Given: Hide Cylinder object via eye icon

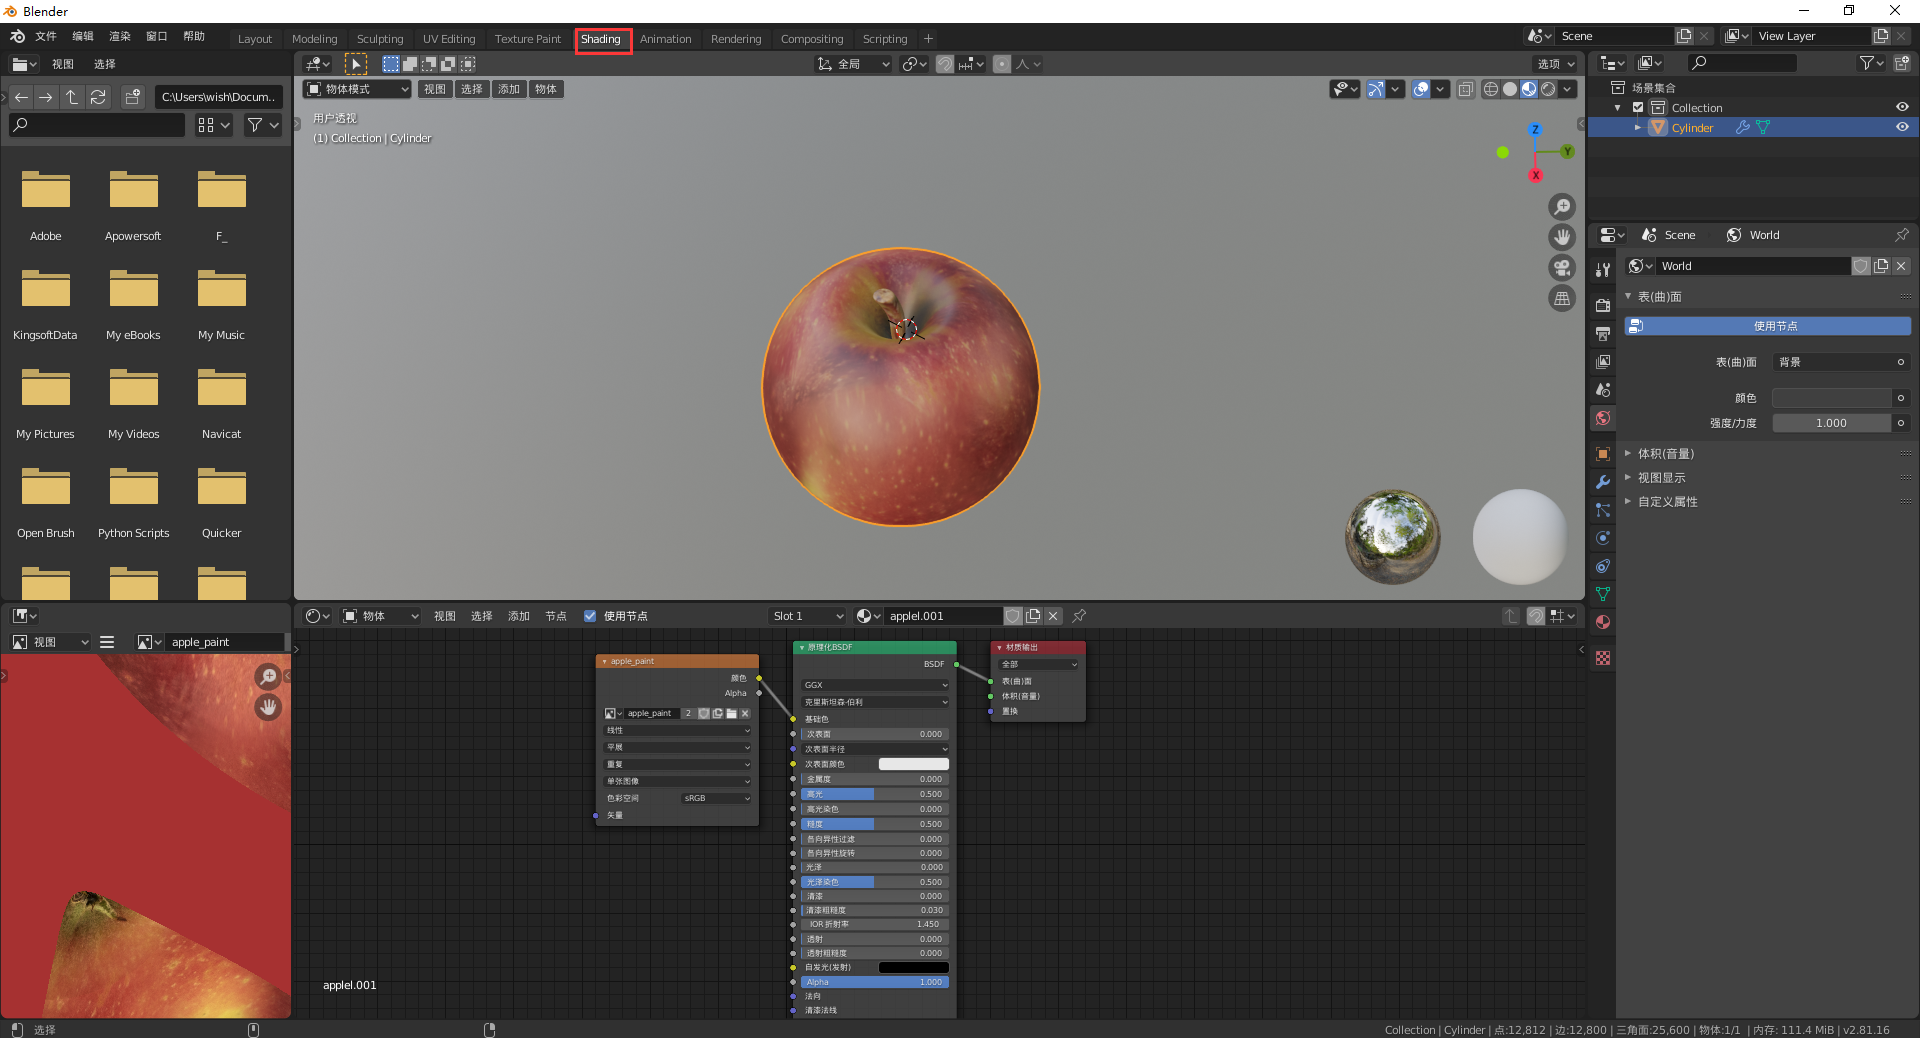Looking at the screenshot, I should [x=1902, y=127].
